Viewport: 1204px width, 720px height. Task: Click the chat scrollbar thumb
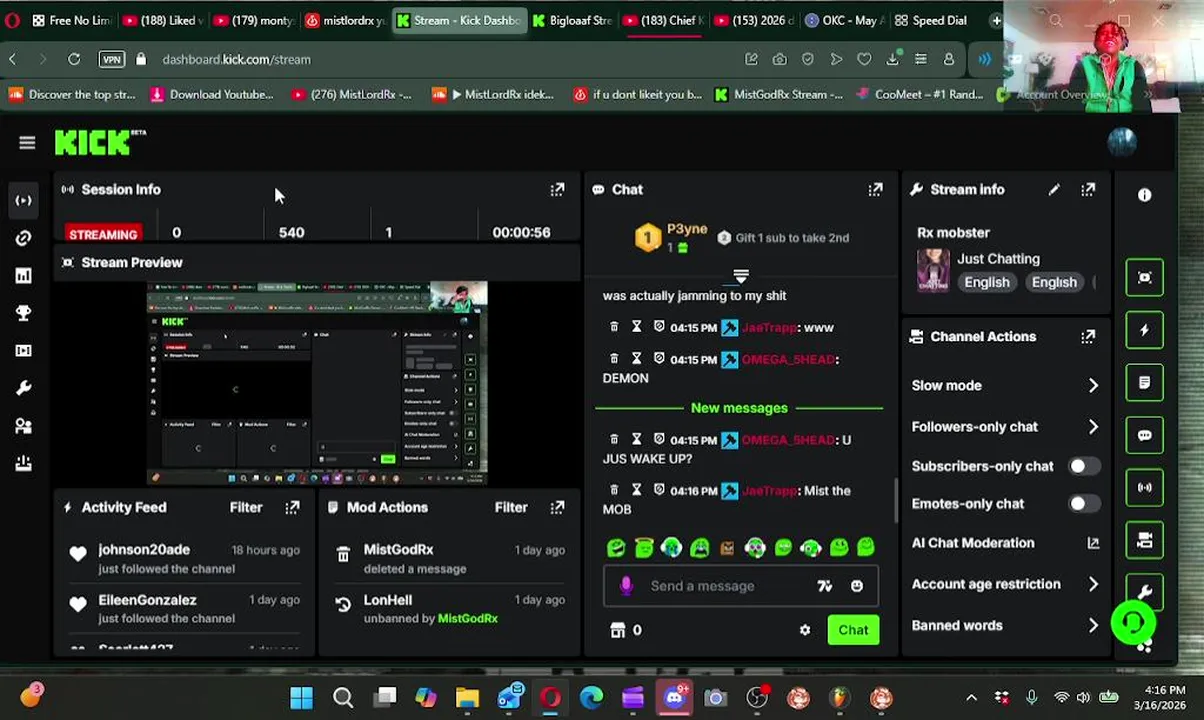pos(896,498)
